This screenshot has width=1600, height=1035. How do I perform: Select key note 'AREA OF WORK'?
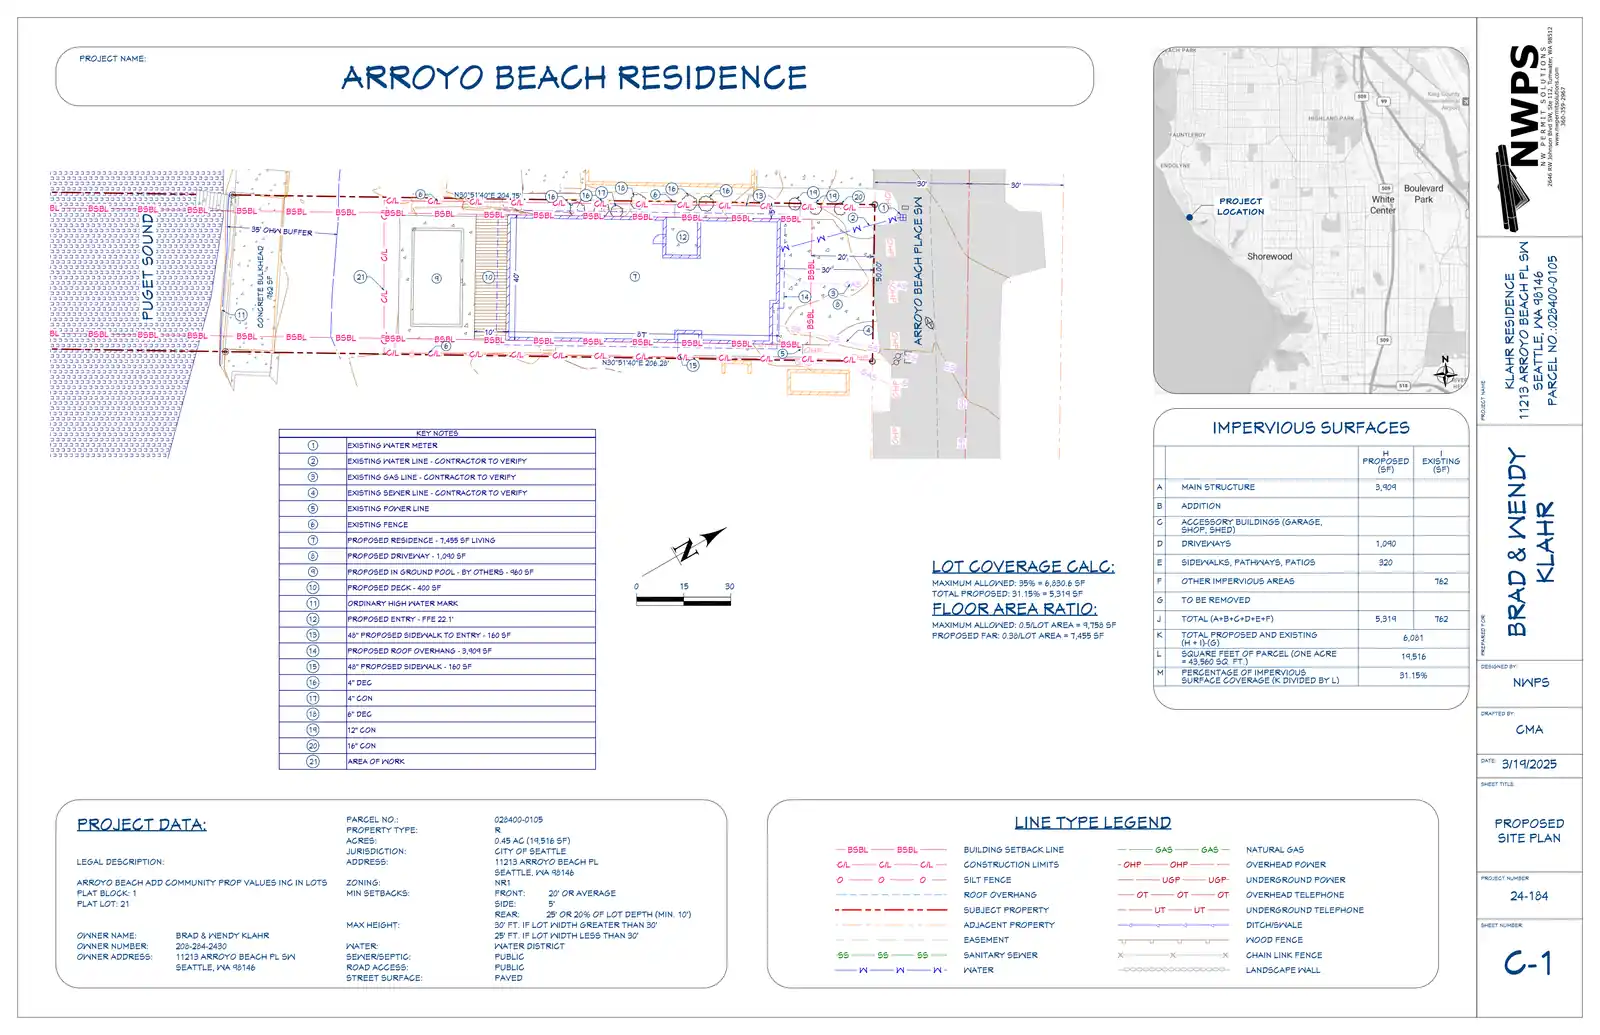point(376,762)
